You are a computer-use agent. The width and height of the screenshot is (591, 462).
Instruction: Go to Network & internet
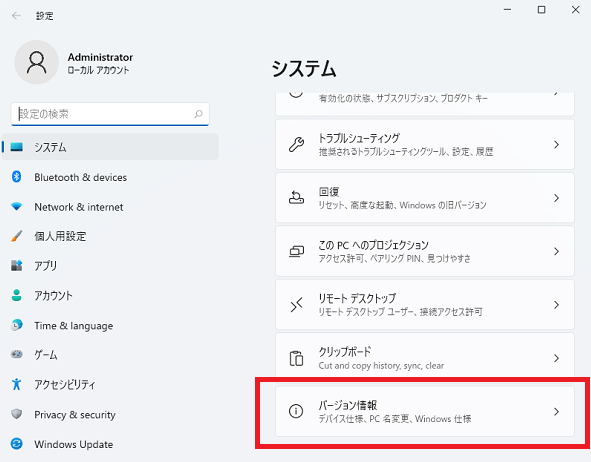[110, 207]
